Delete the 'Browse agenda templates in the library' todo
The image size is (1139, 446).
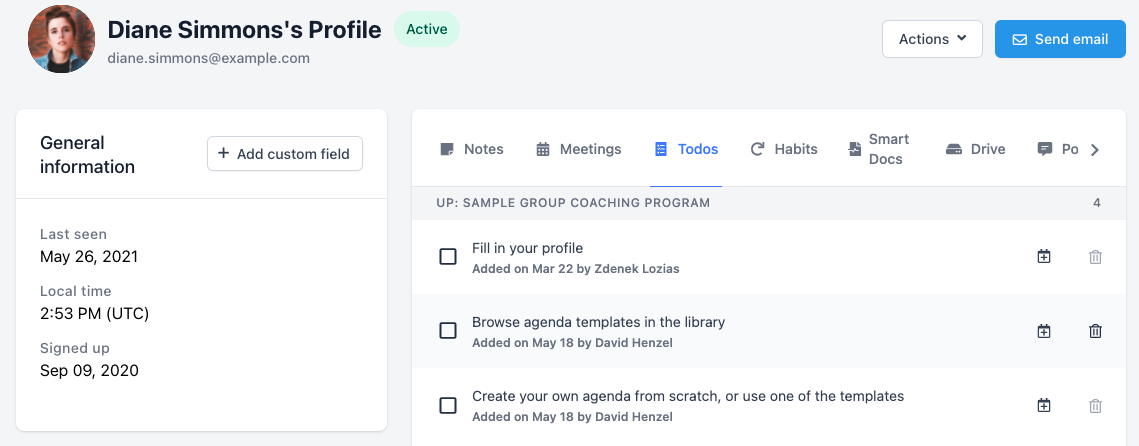[1095, 331]
